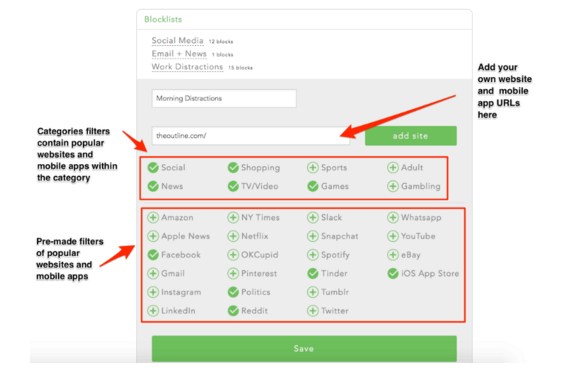Add Spotify to the blocklist
The width and height of the screenshot is (565, 375).
point(313,255)
